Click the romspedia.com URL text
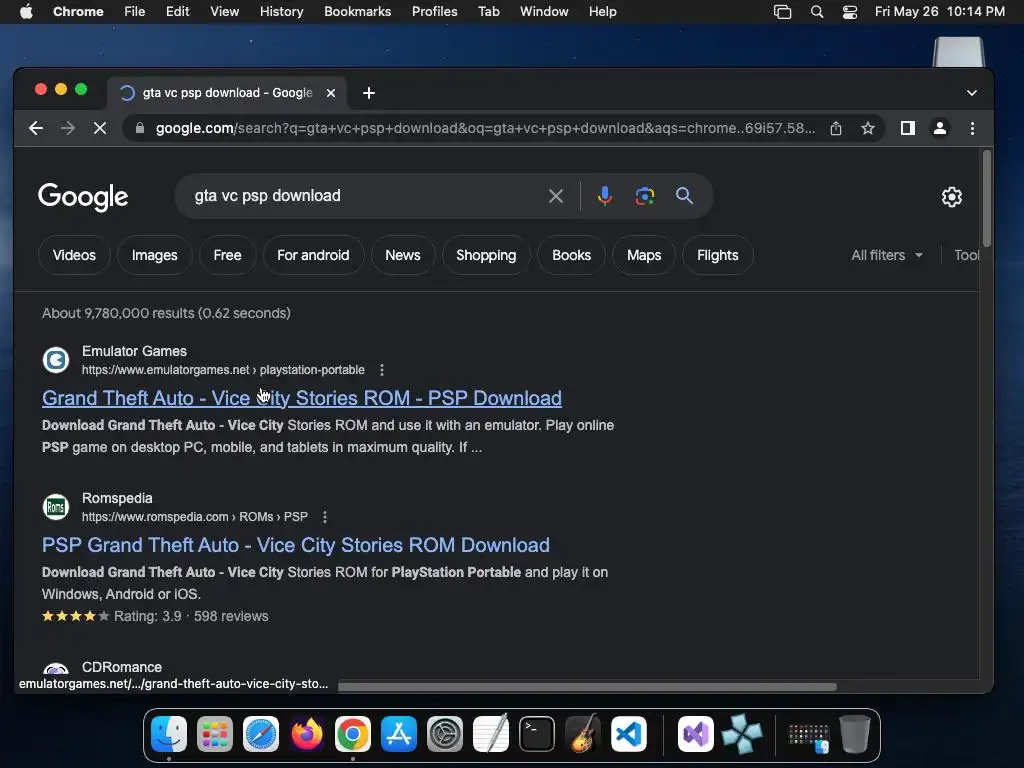The height and width of the screenshot is (768, 1024). coord(195,517)
